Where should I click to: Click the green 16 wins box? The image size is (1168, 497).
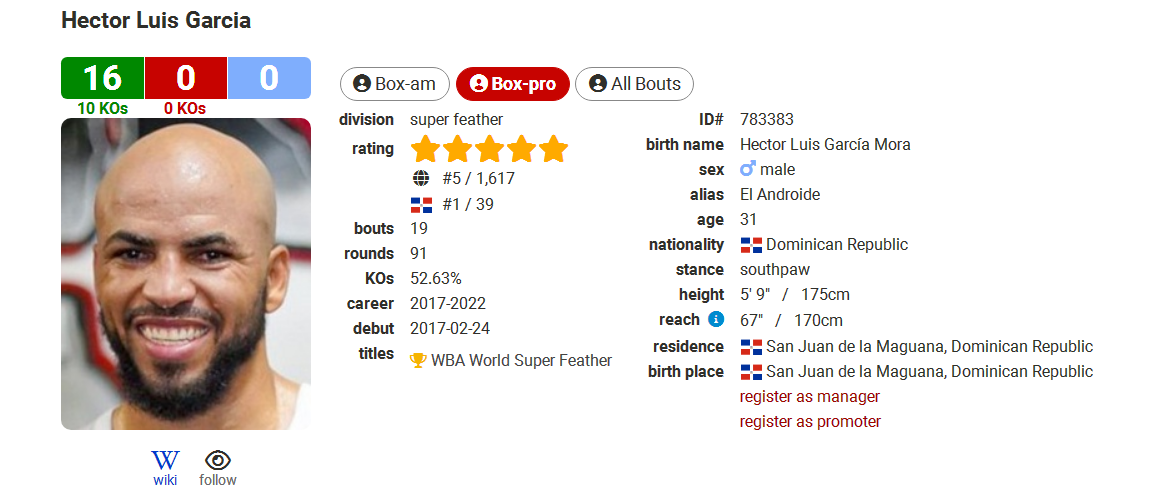[103, 78]
